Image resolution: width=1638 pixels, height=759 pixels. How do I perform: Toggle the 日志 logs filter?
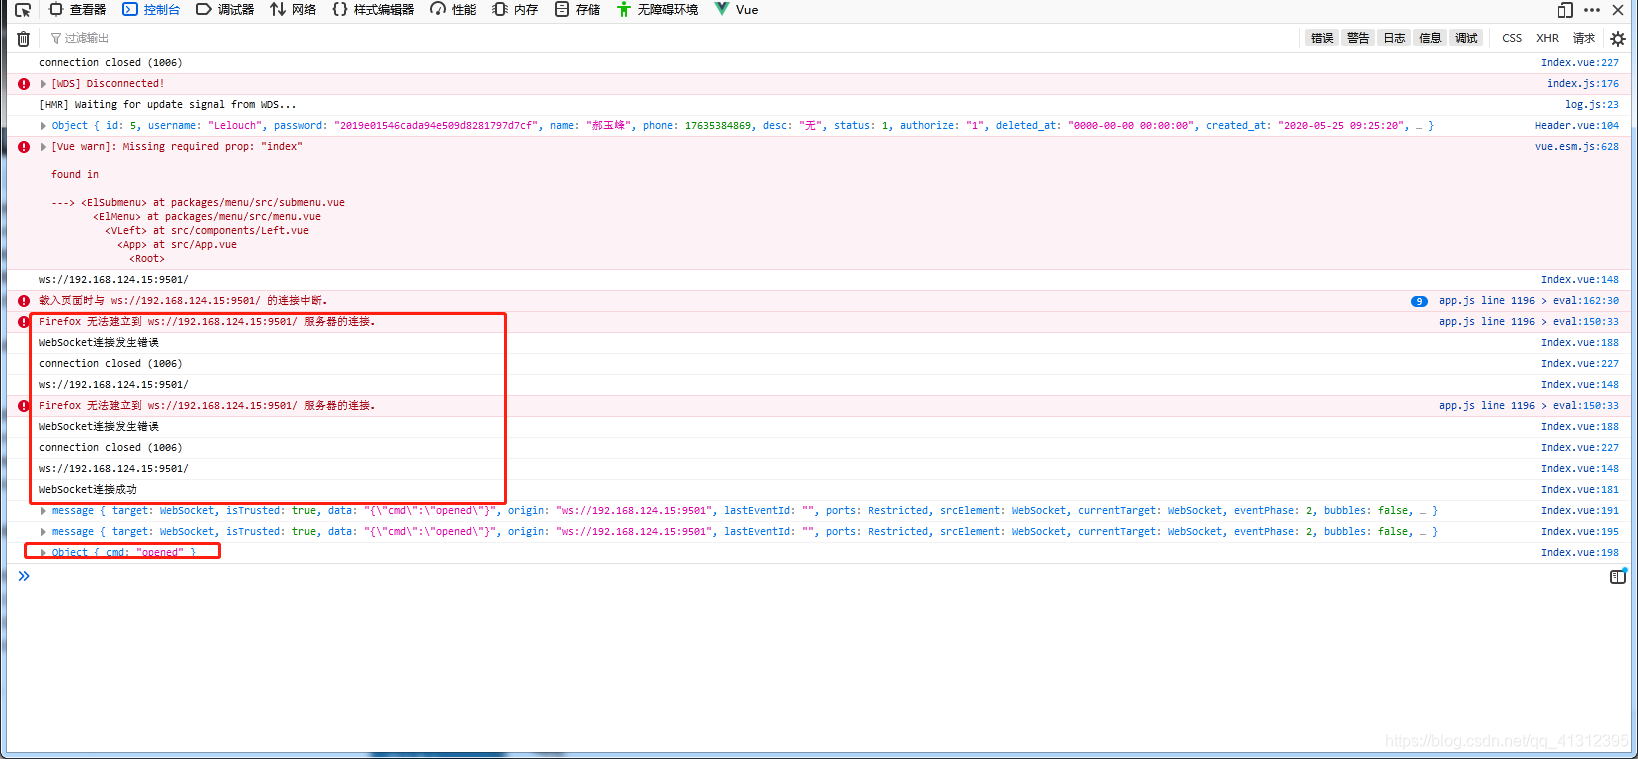(x=1394, y=38)
